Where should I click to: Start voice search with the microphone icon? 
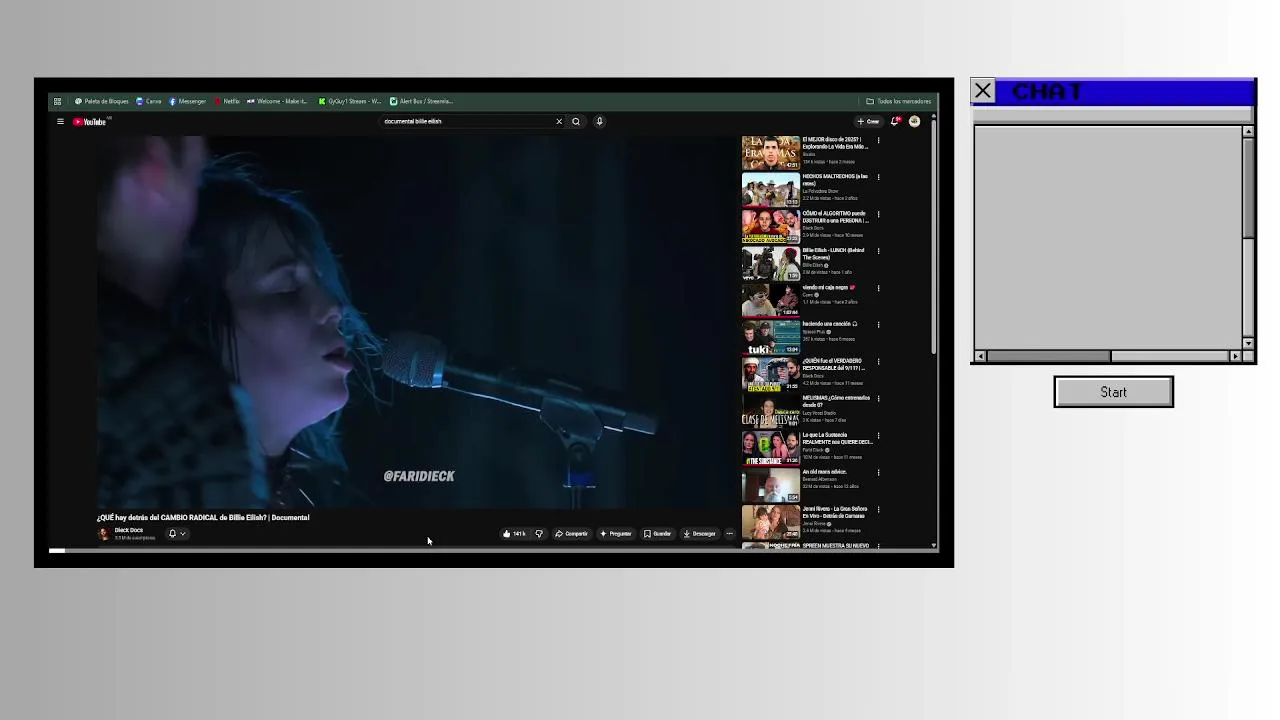(x=599, y=121)
